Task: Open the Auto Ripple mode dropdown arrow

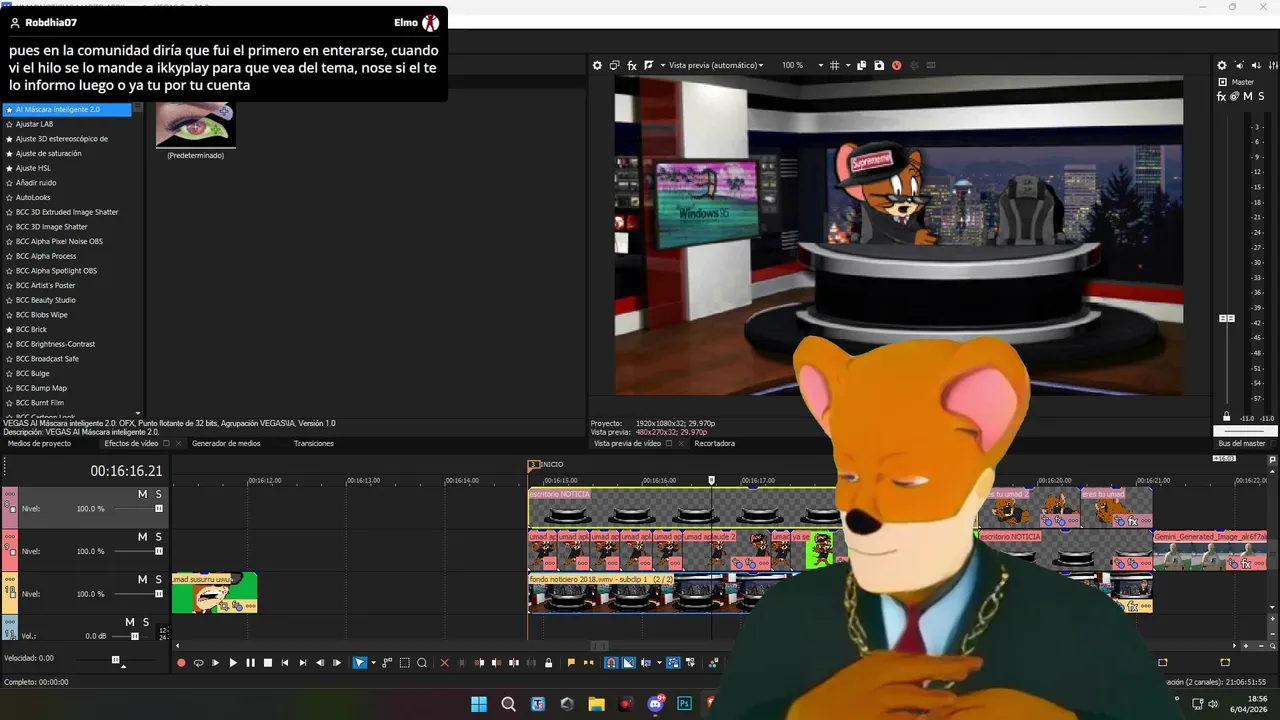Action: coord(659,663)
